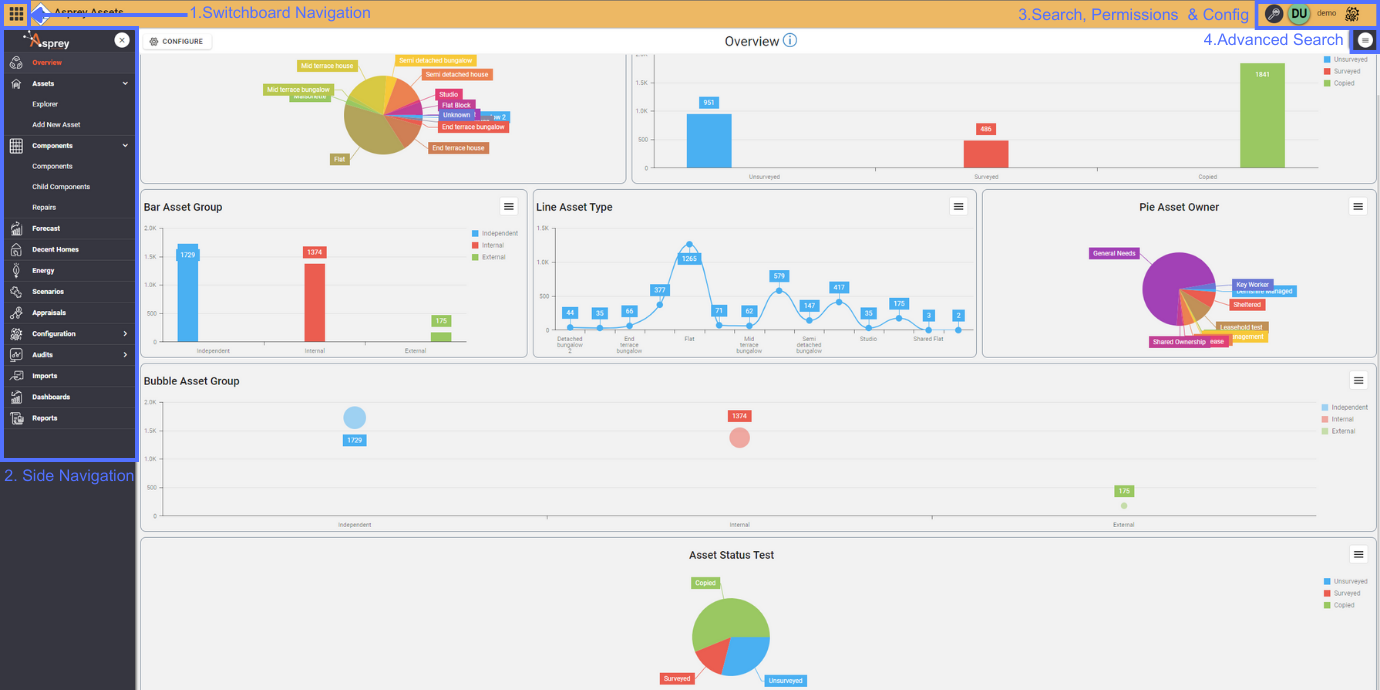This screenshot has height=690, width=1380.
Task: Open the Forecast page from sidebar
Action: pyautogui.click(x=46, y=229)
